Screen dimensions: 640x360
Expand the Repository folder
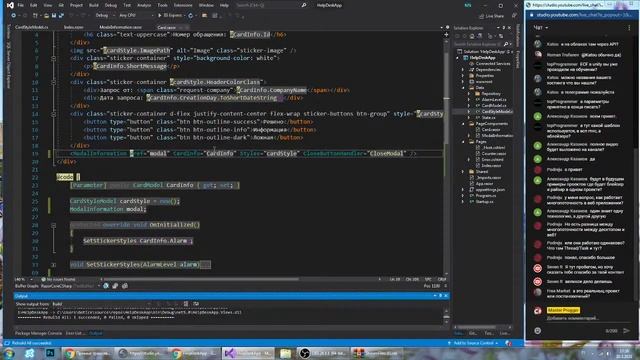coord(469,94)
